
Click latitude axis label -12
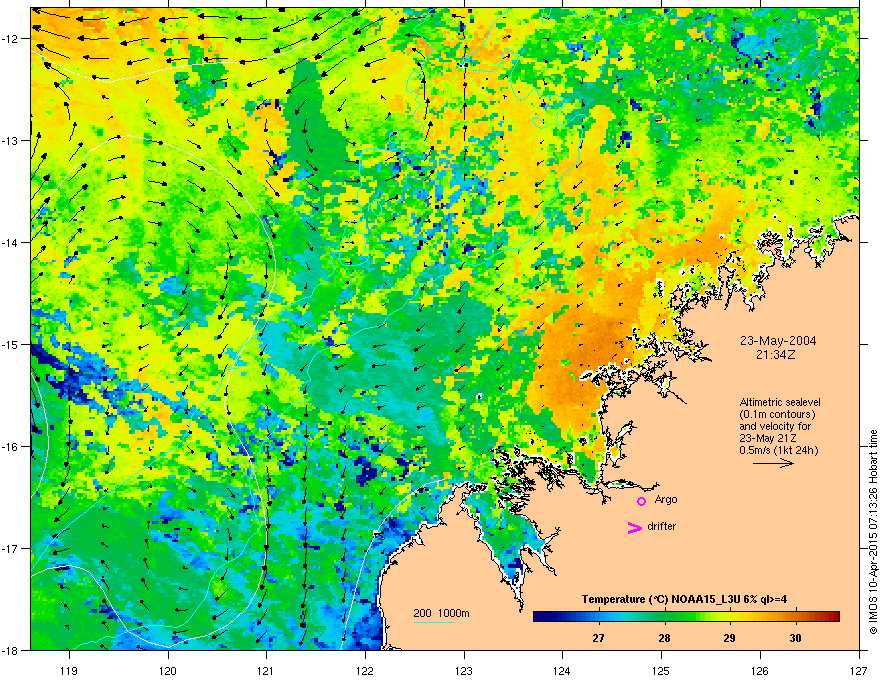tap(10, 39)
